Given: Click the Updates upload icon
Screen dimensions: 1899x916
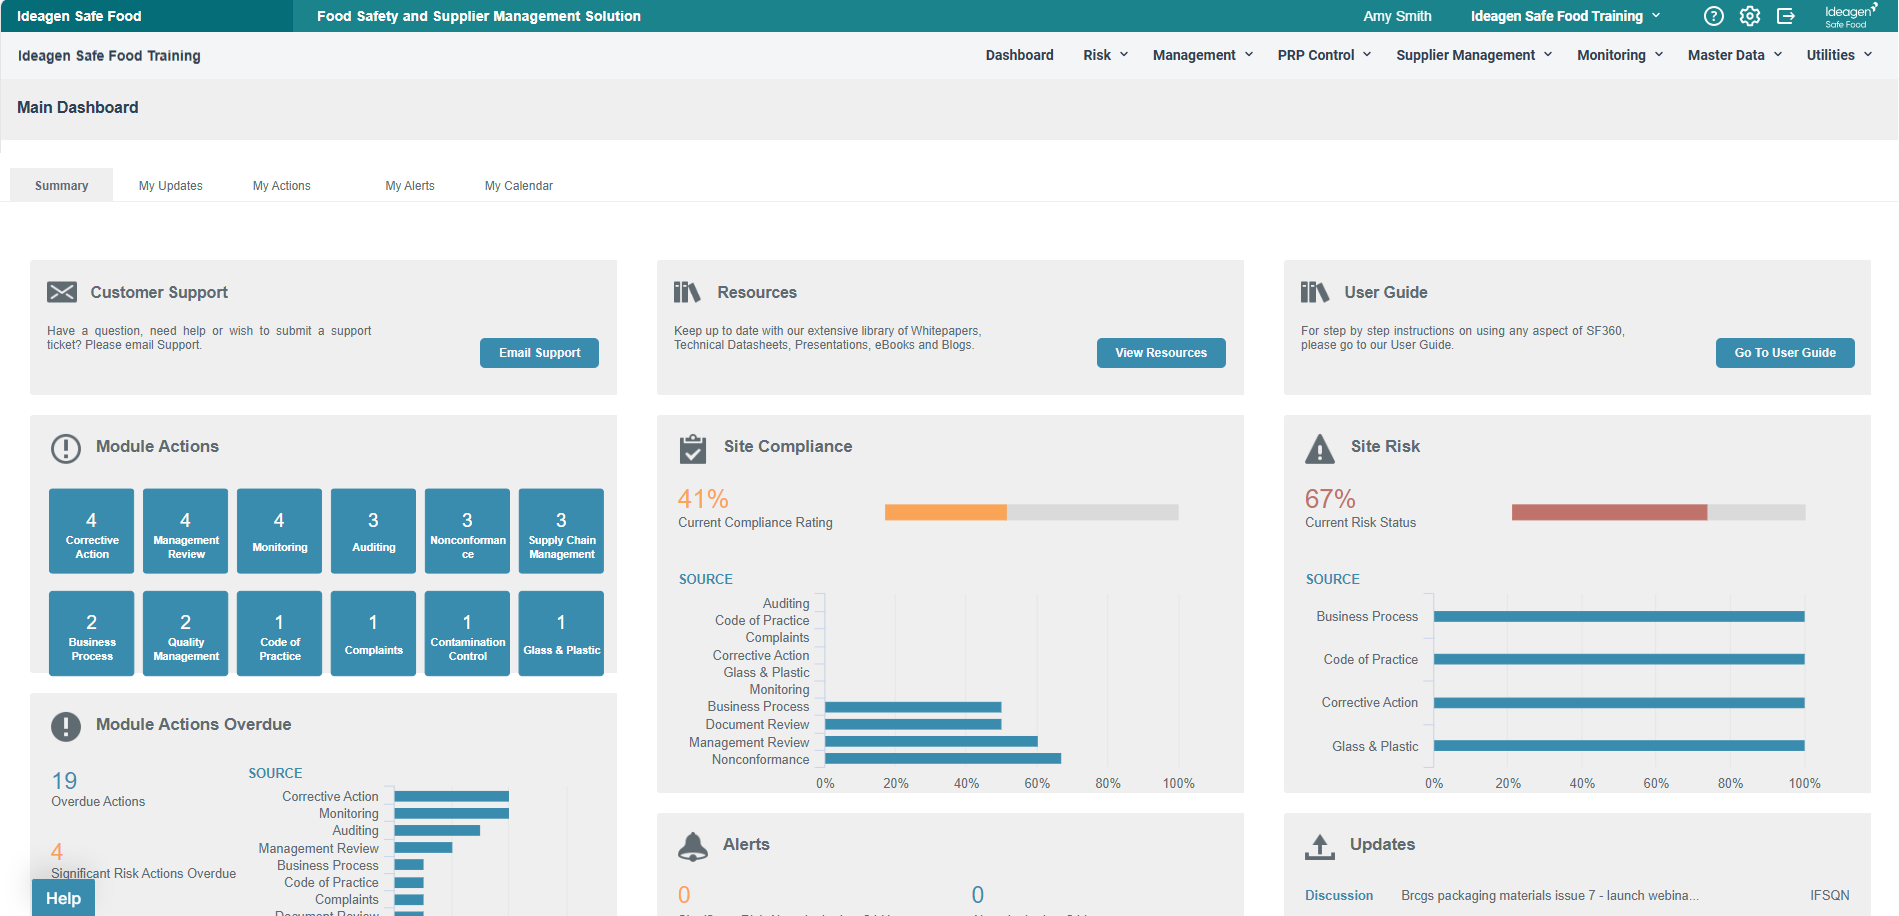Looking at the screenshot, I should [x=1319, y=847].
